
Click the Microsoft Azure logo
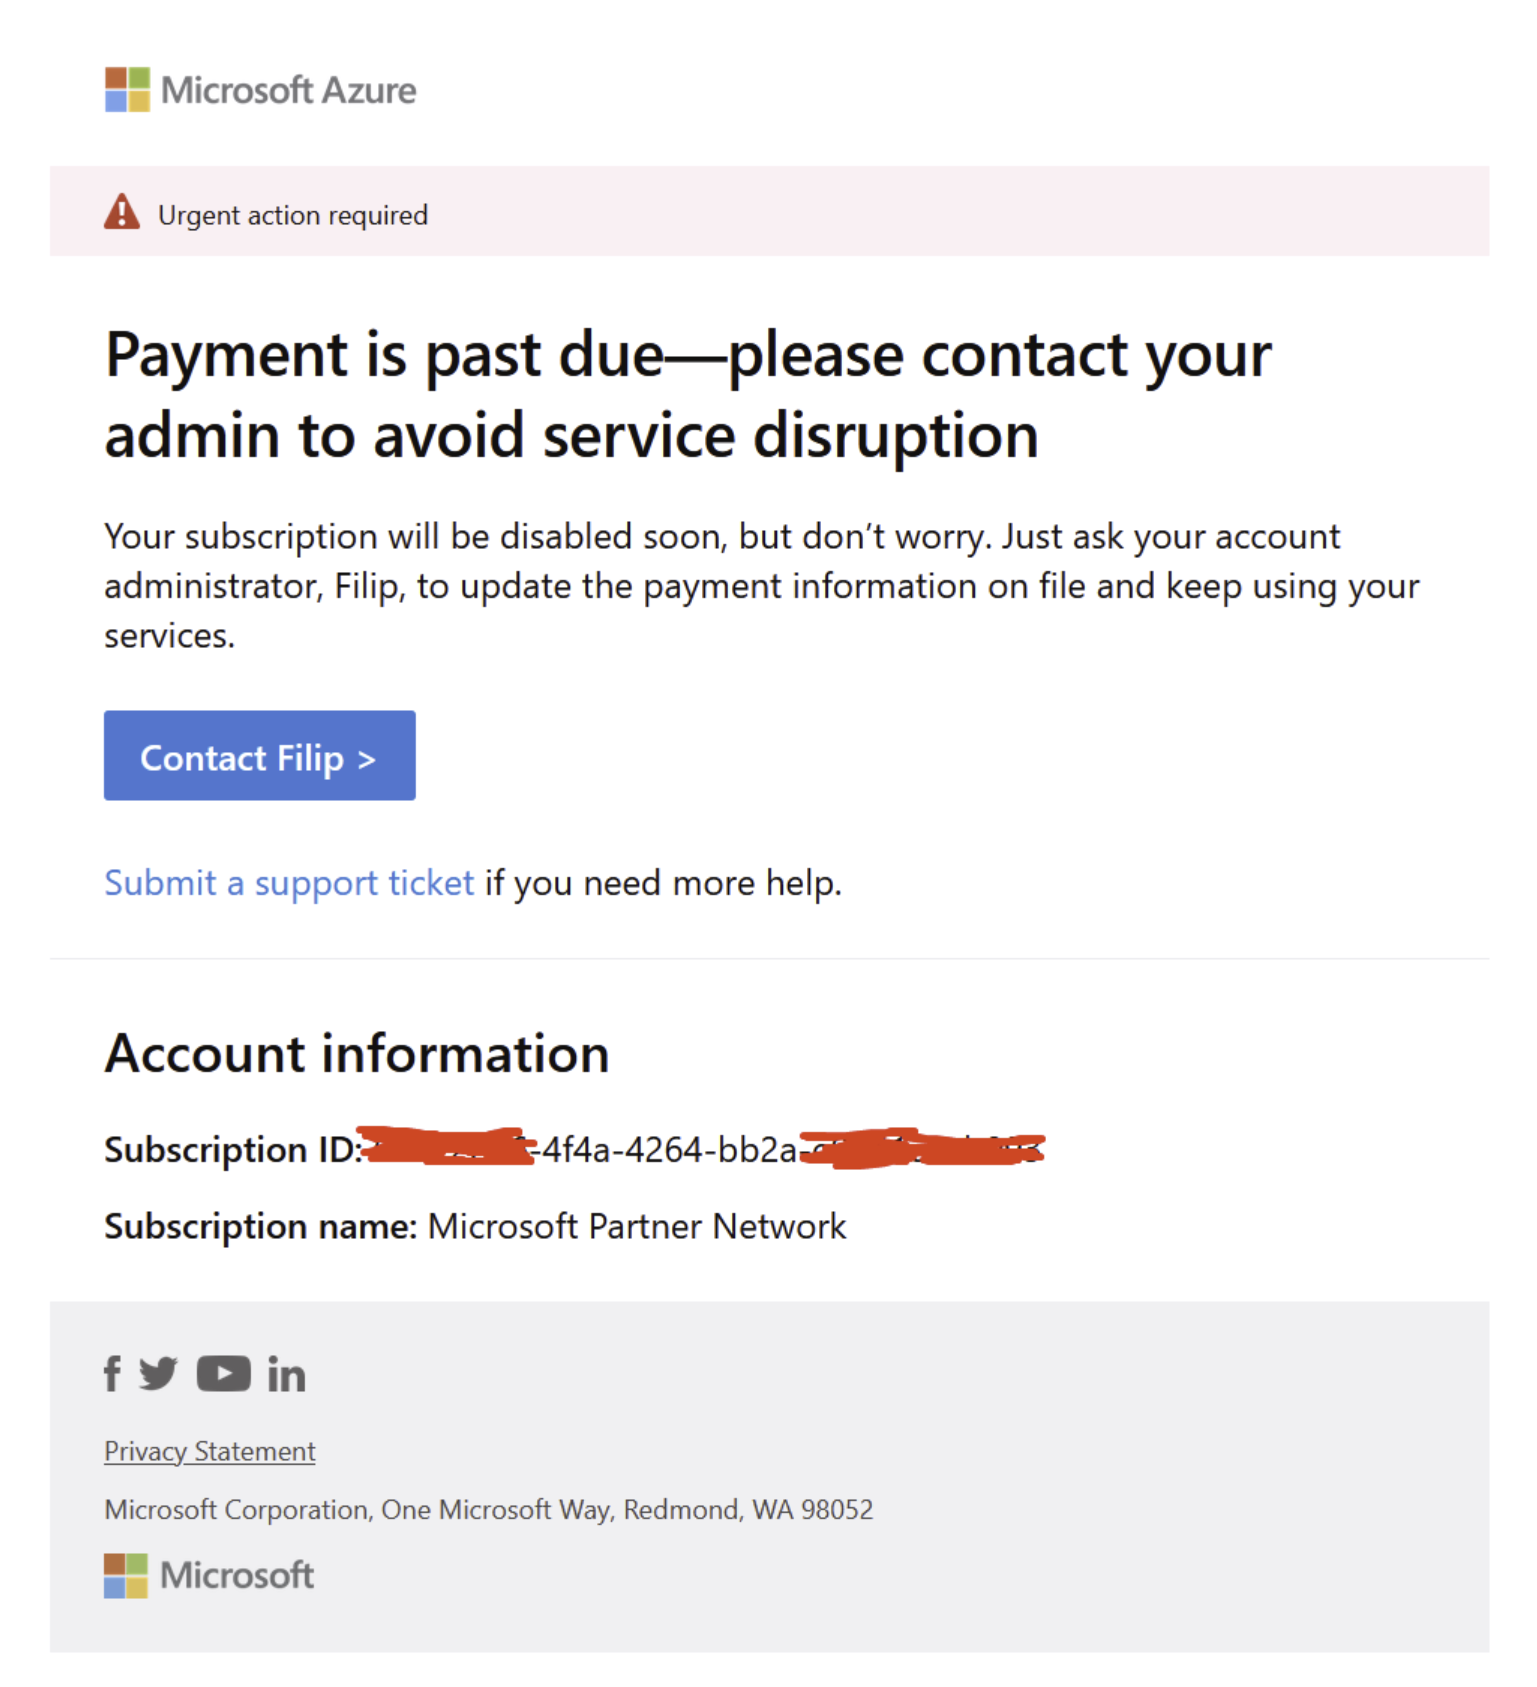(x=259, y=90)
